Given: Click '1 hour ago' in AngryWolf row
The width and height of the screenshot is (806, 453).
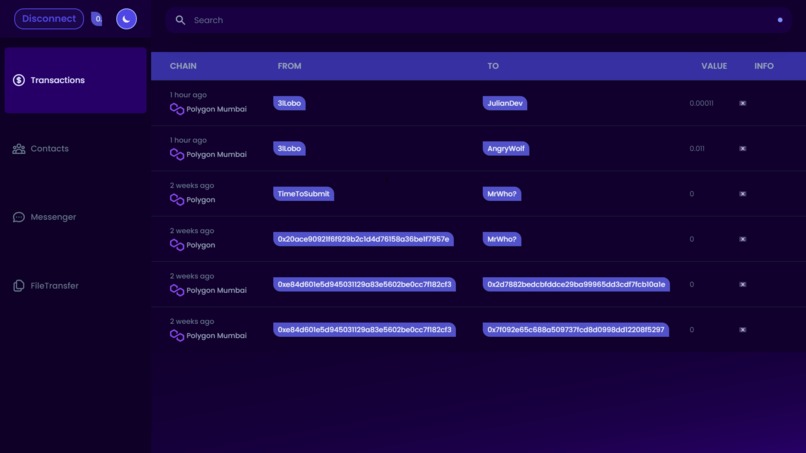Looking at the screenshot, I should [x=188, y=140].
